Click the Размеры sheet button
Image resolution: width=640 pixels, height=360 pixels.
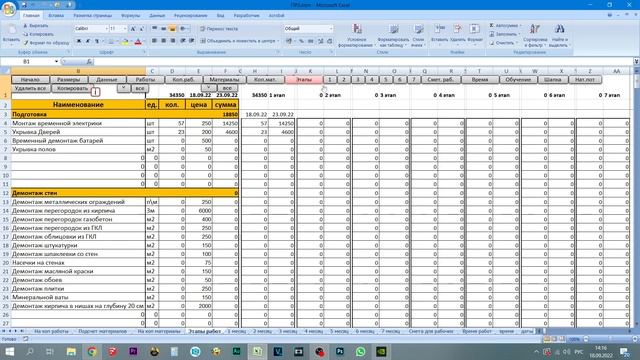[x=68, y=80]
